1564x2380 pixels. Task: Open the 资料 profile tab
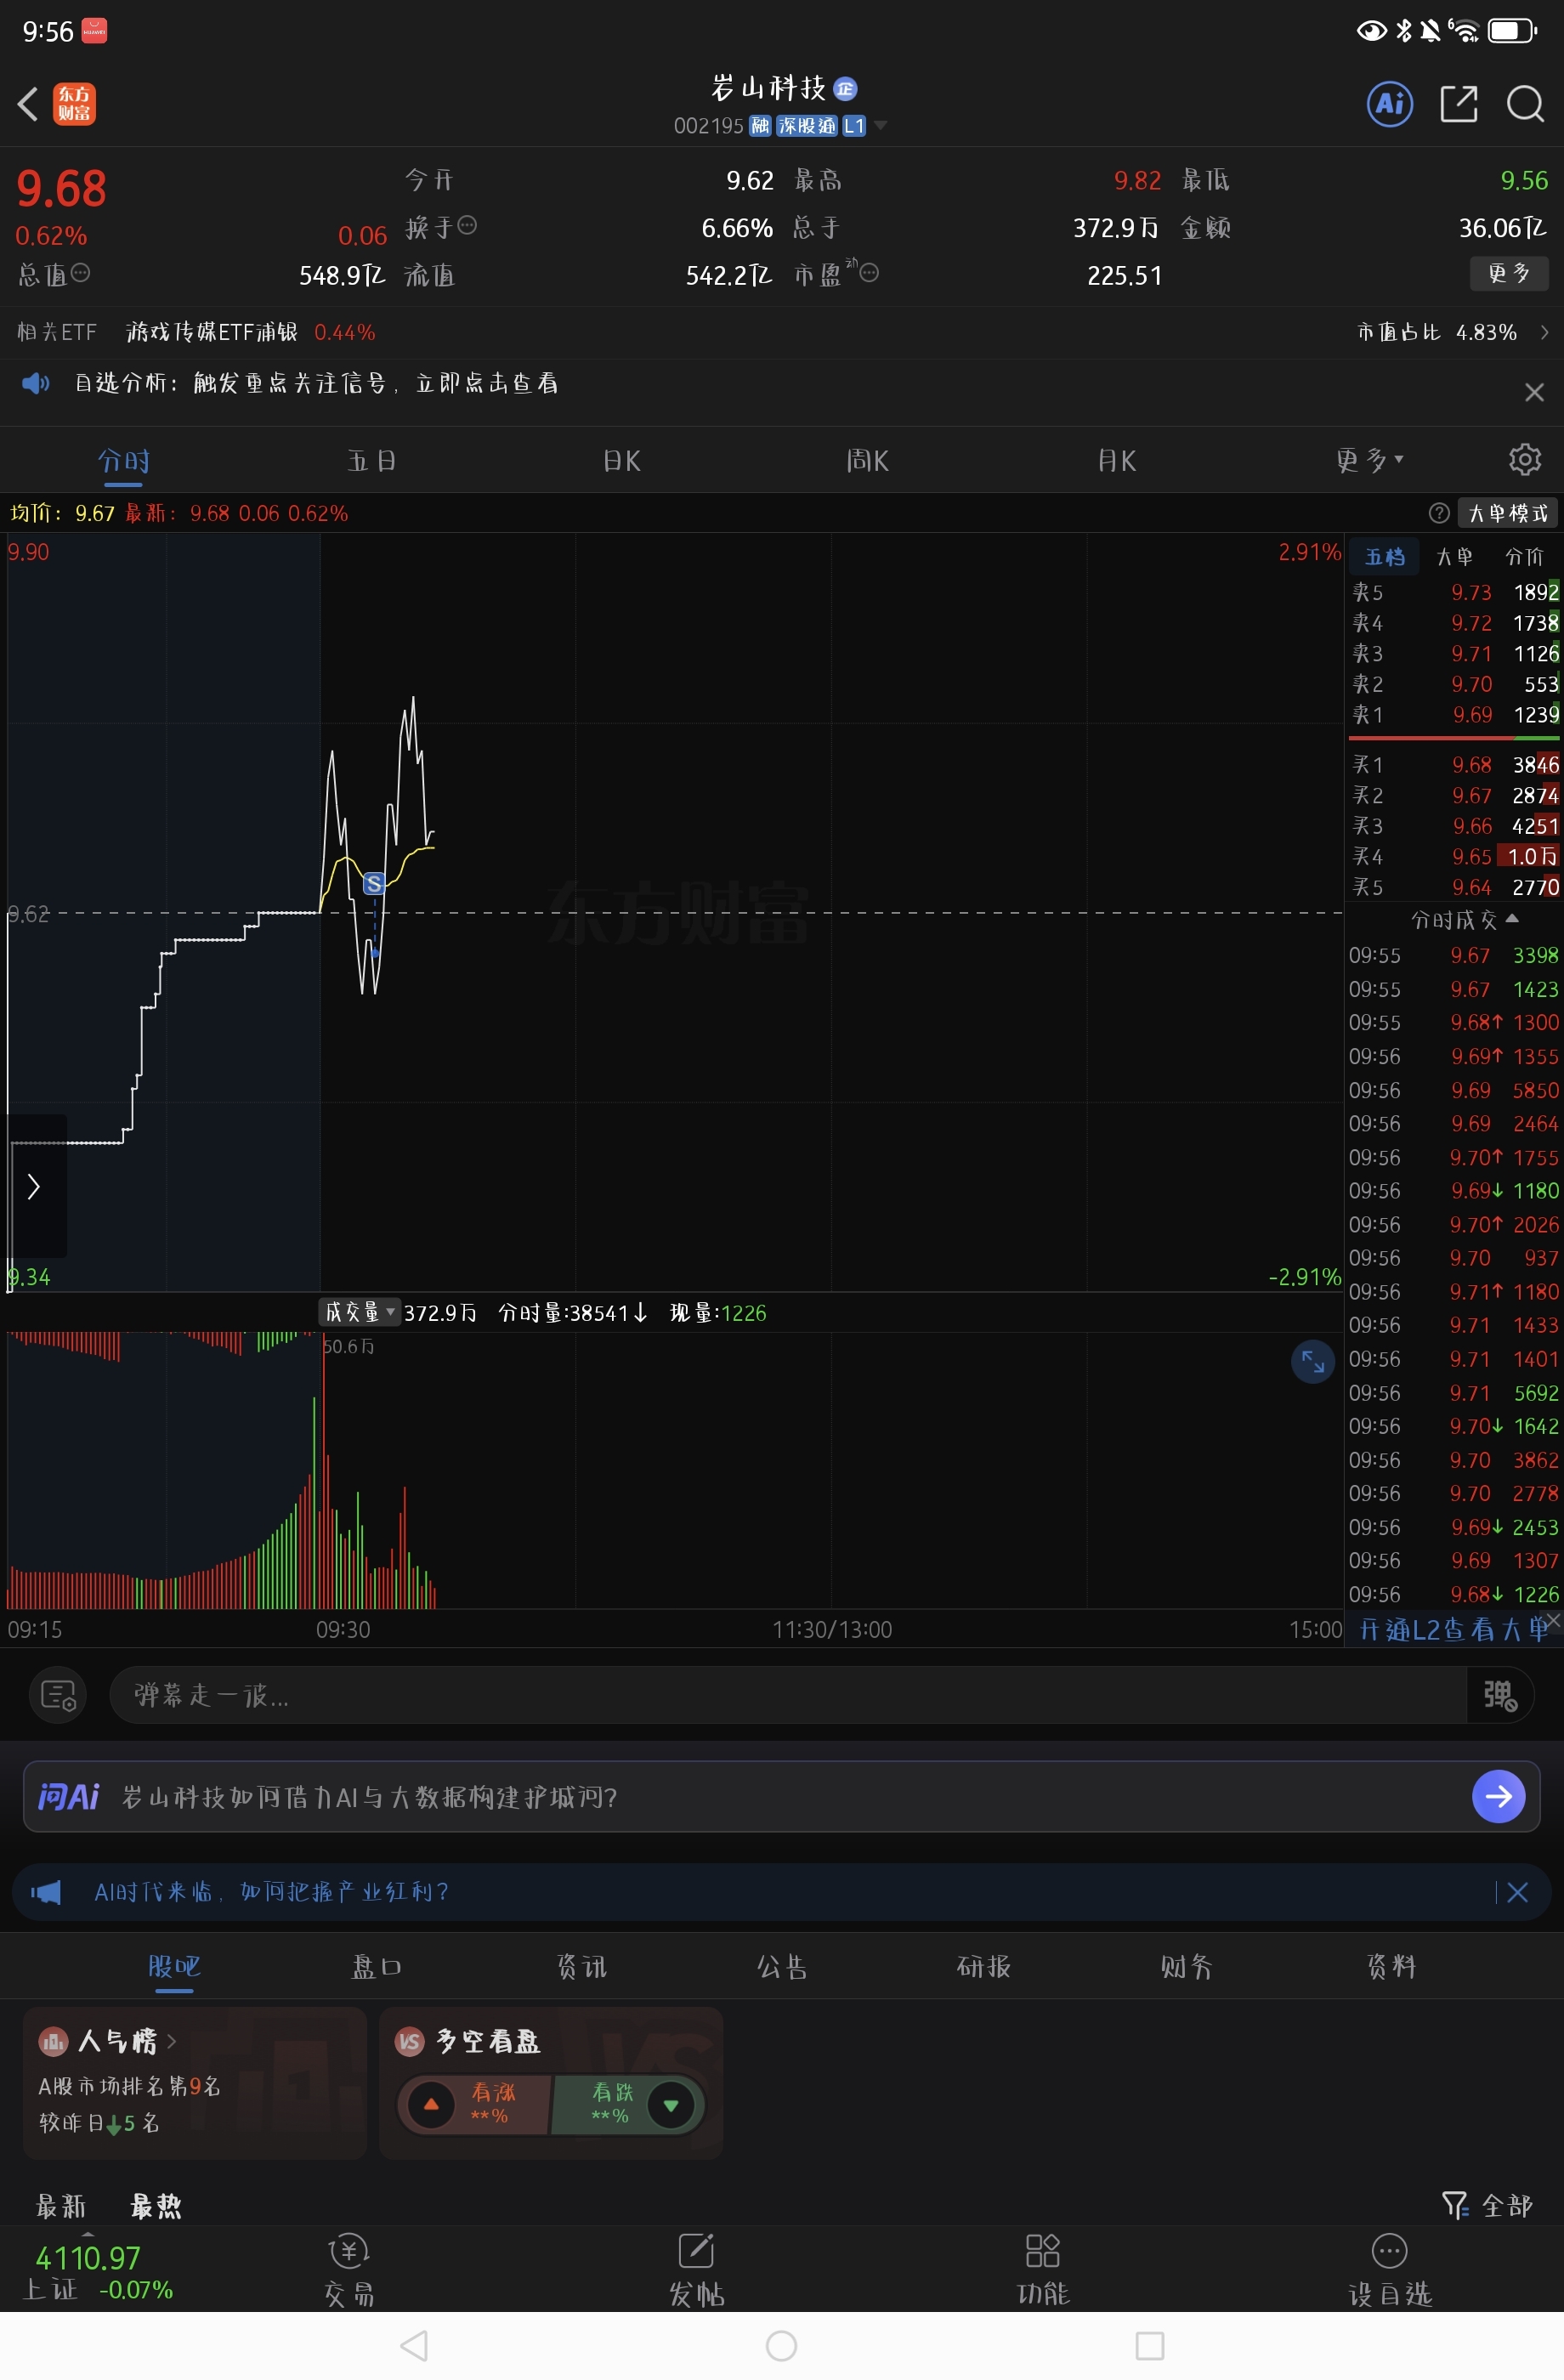pyautogui.click(x=1391, y=1967)
